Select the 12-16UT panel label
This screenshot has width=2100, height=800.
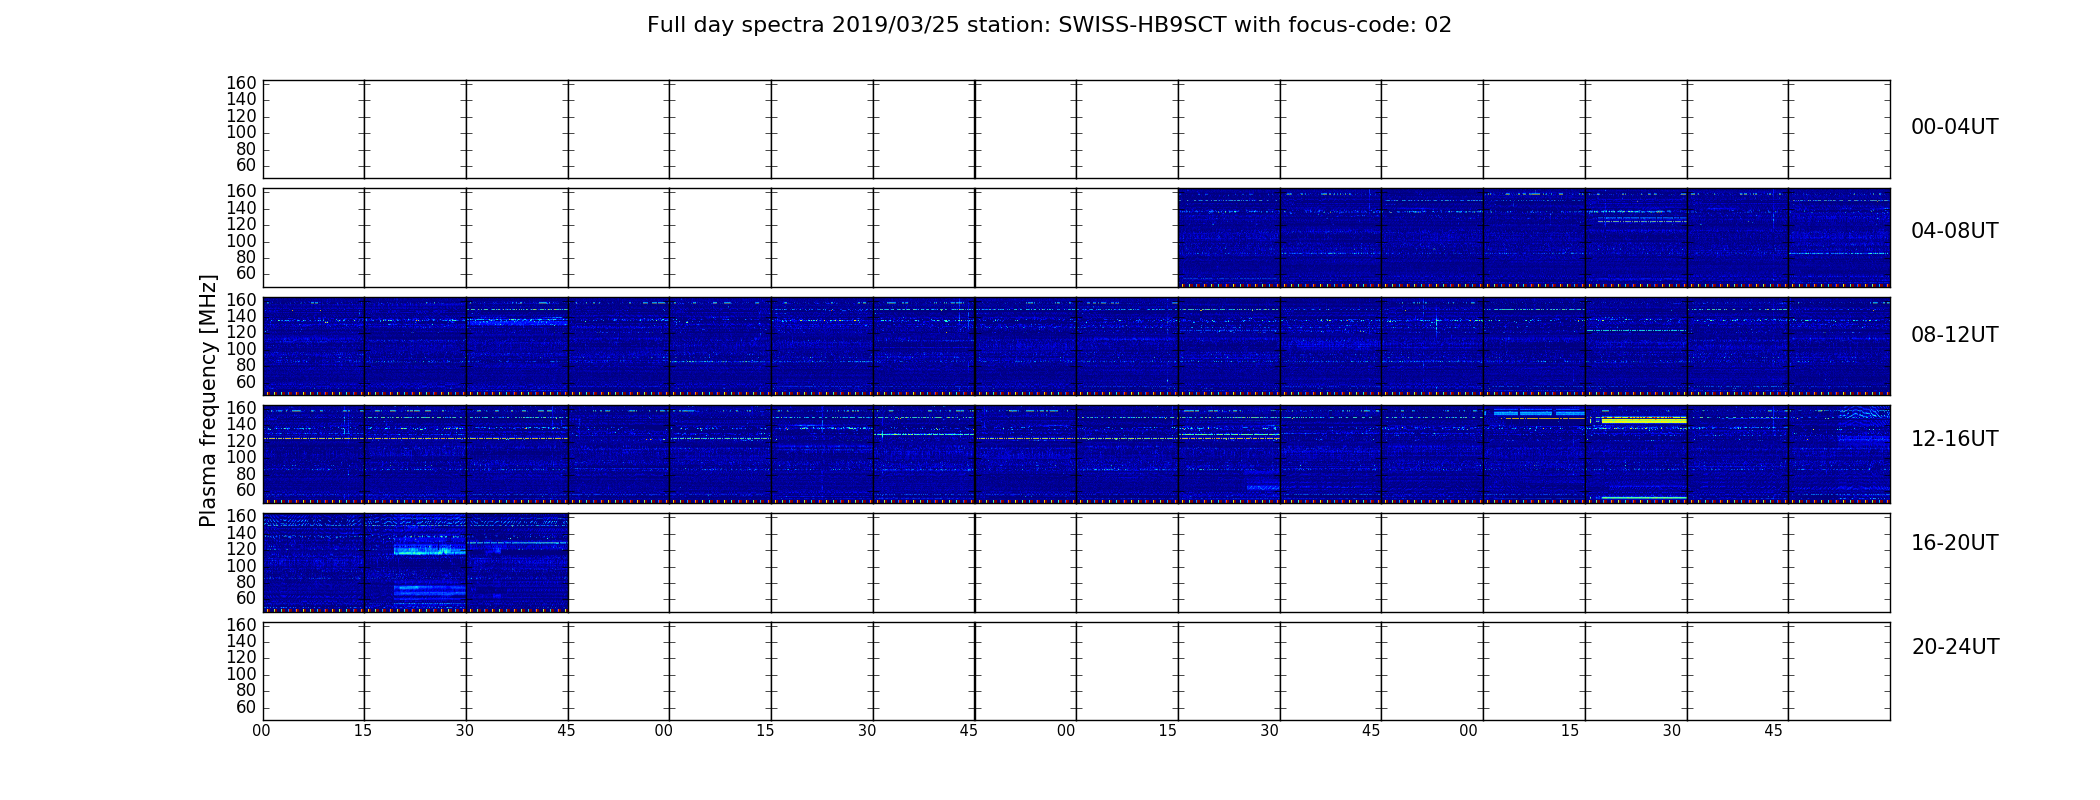1954,439
